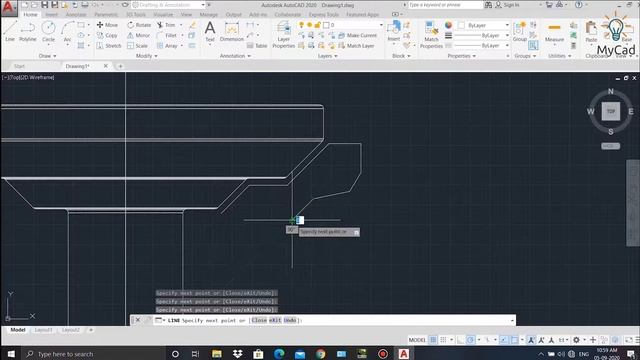Expand the Block panel
The height and width of the screenshot is (360, 640).
coord(401,56)
